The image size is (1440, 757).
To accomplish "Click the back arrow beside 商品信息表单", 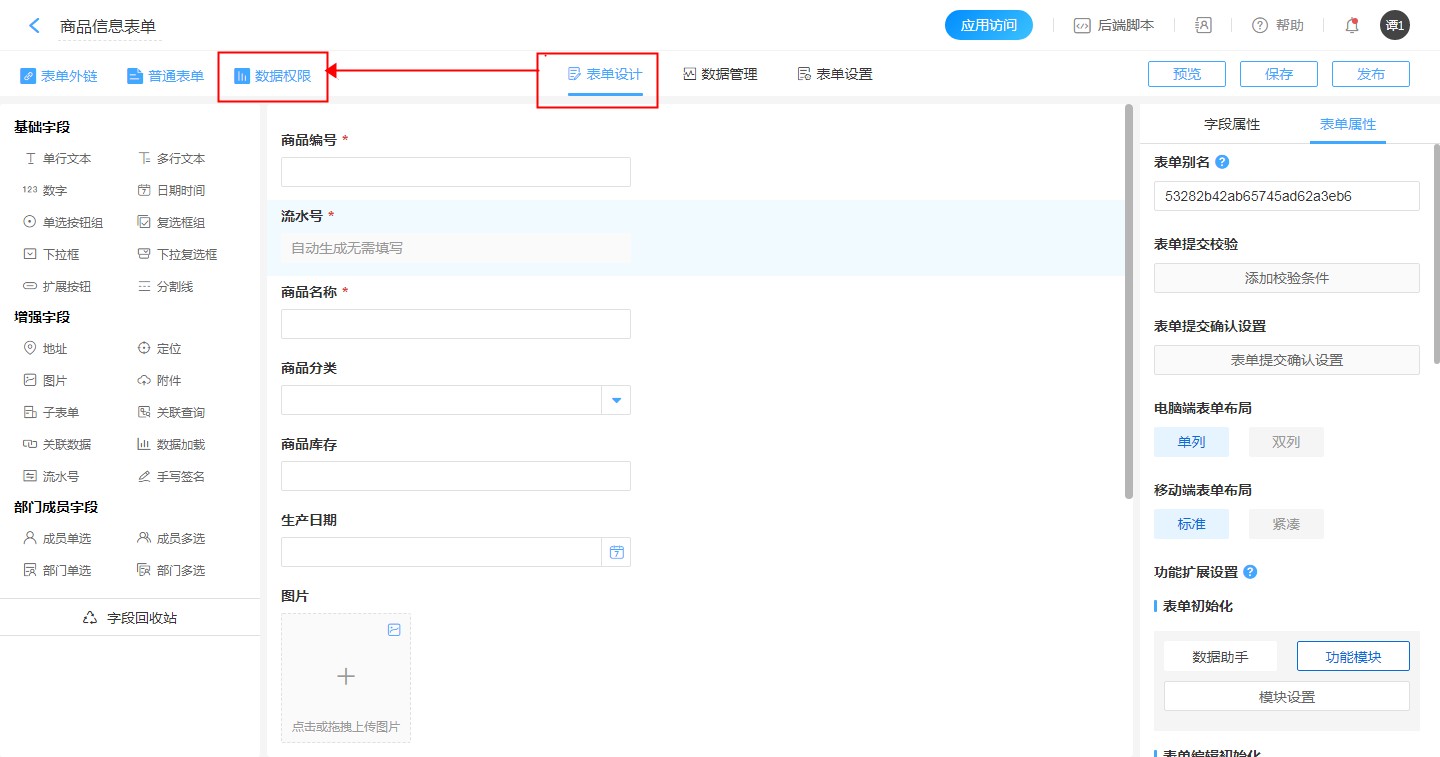I will pos(35,26).
